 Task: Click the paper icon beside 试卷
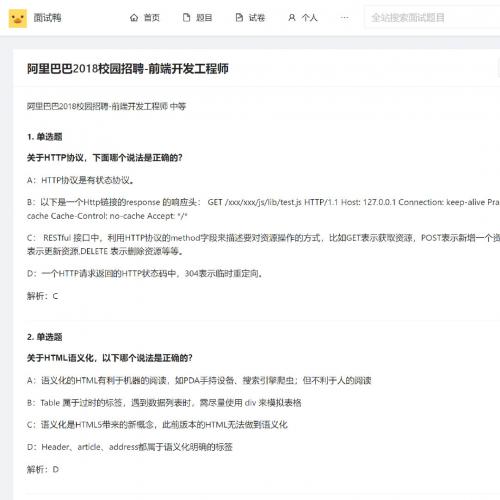(239, 18)
